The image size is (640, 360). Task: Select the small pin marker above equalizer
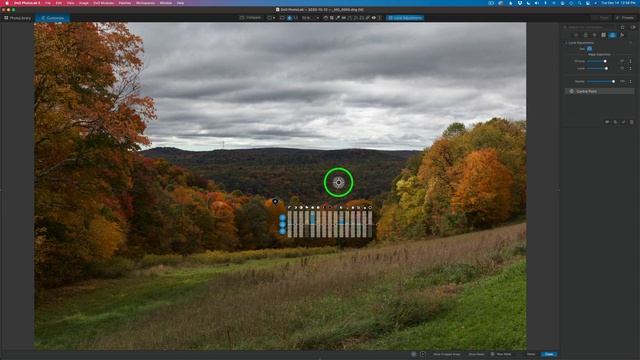275,202
